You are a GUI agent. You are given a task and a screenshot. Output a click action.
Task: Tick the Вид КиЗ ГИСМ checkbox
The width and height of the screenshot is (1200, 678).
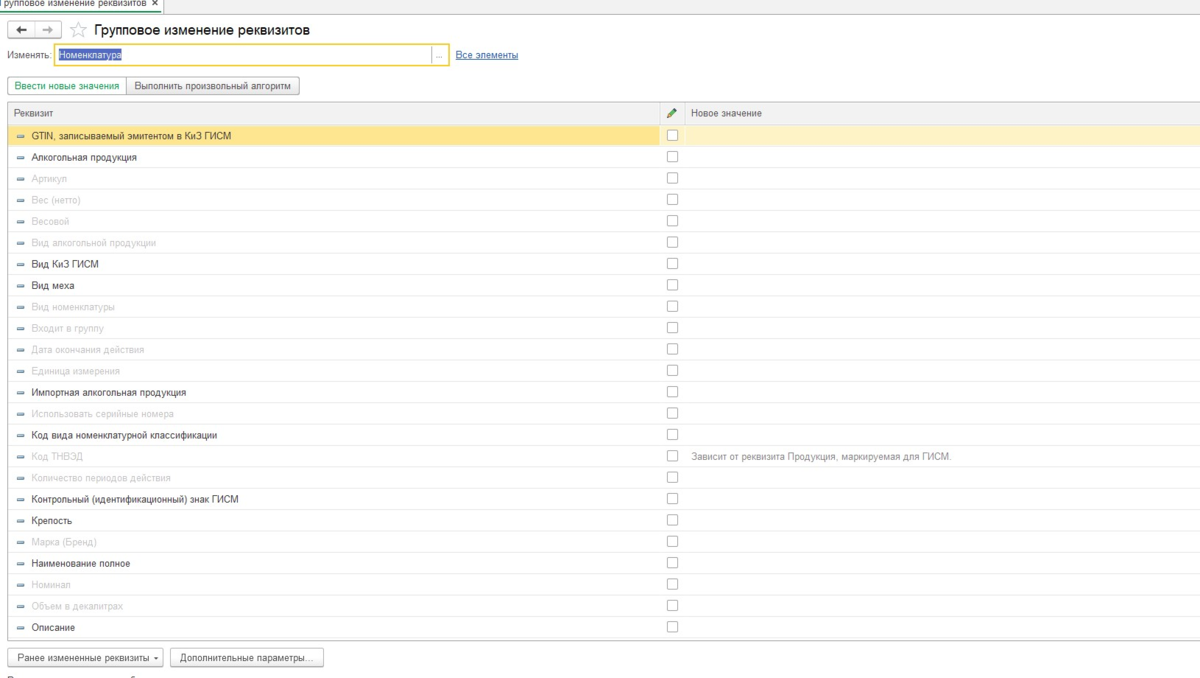pos(672,264)
